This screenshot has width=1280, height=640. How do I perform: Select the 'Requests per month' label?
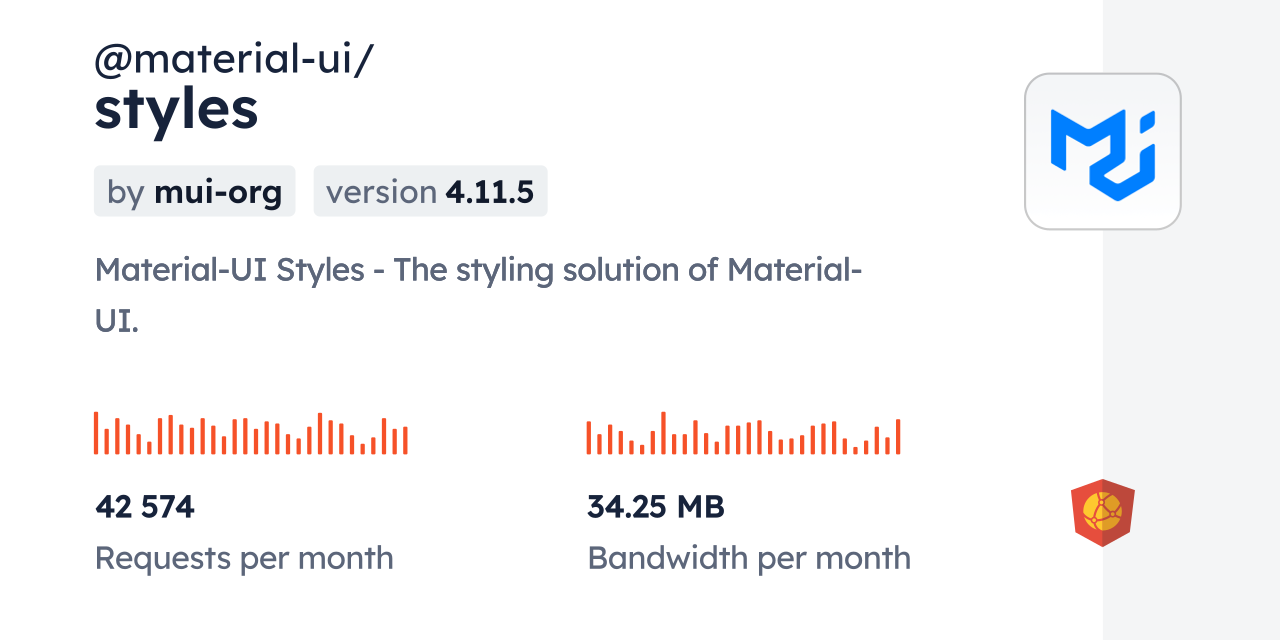pyautogui.click(x=244, y=558)
